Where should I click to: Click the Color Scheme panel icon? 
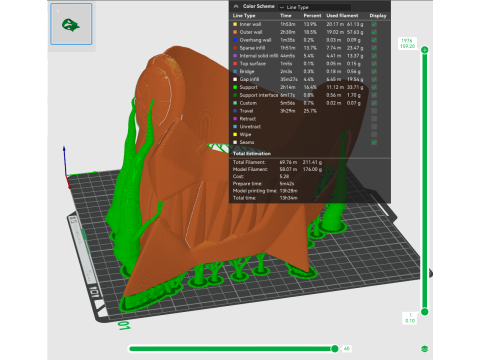click(x=236, y=6)
